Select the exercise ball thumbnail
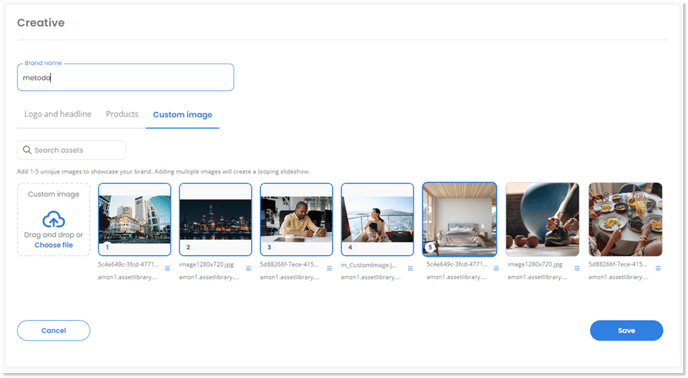The height and width of the screenshot is (378, 688). tap(542, 220)
